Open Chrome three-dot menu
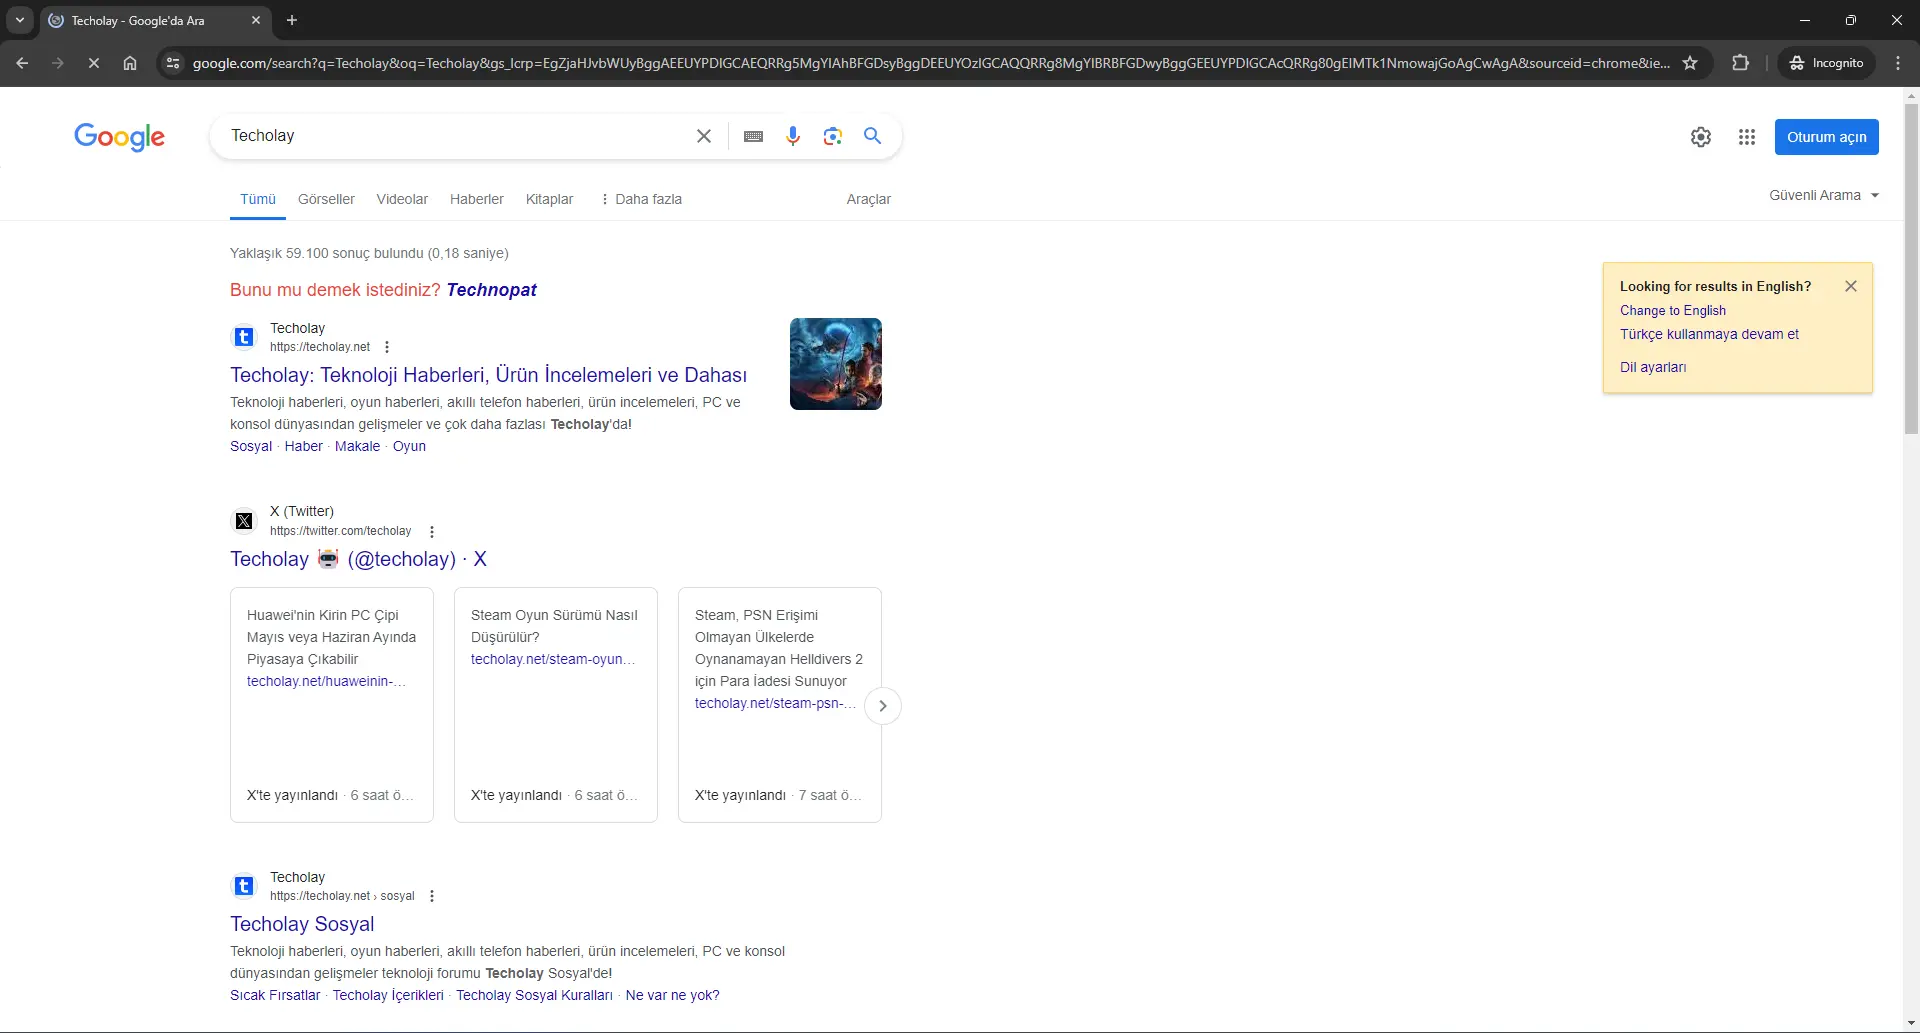 click(x=1898, y=63)
